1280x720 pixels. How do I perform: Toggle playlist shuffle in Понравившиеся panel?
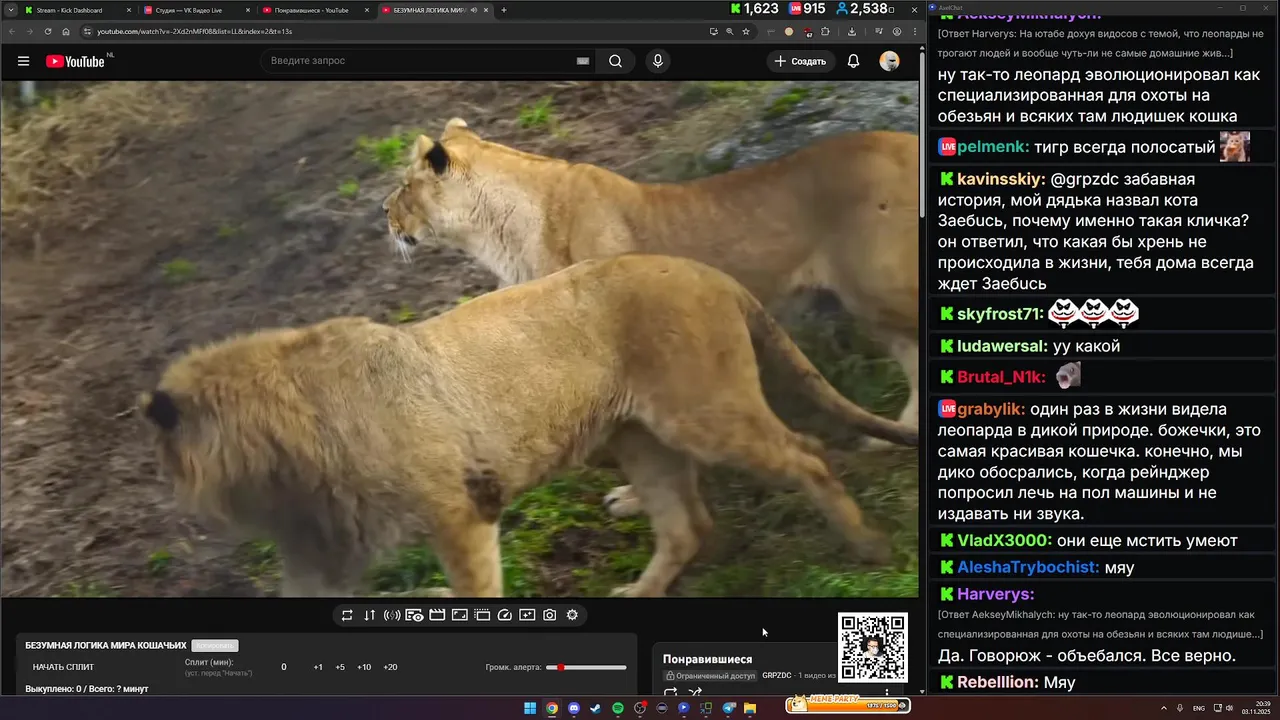[x=695, y=692]
